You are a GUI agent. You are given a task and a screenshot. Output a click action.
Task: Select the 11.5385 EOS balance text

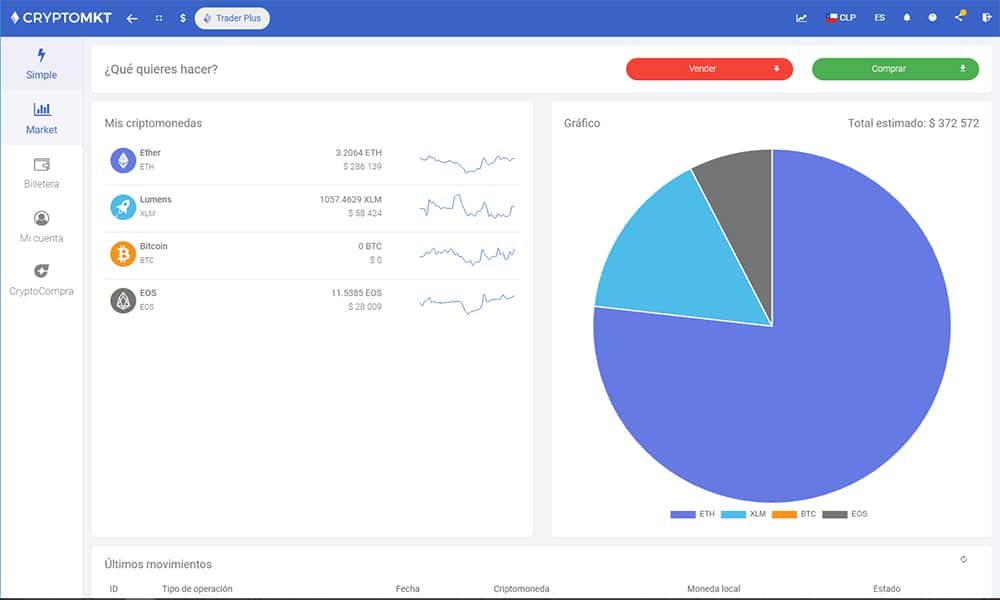357,293
